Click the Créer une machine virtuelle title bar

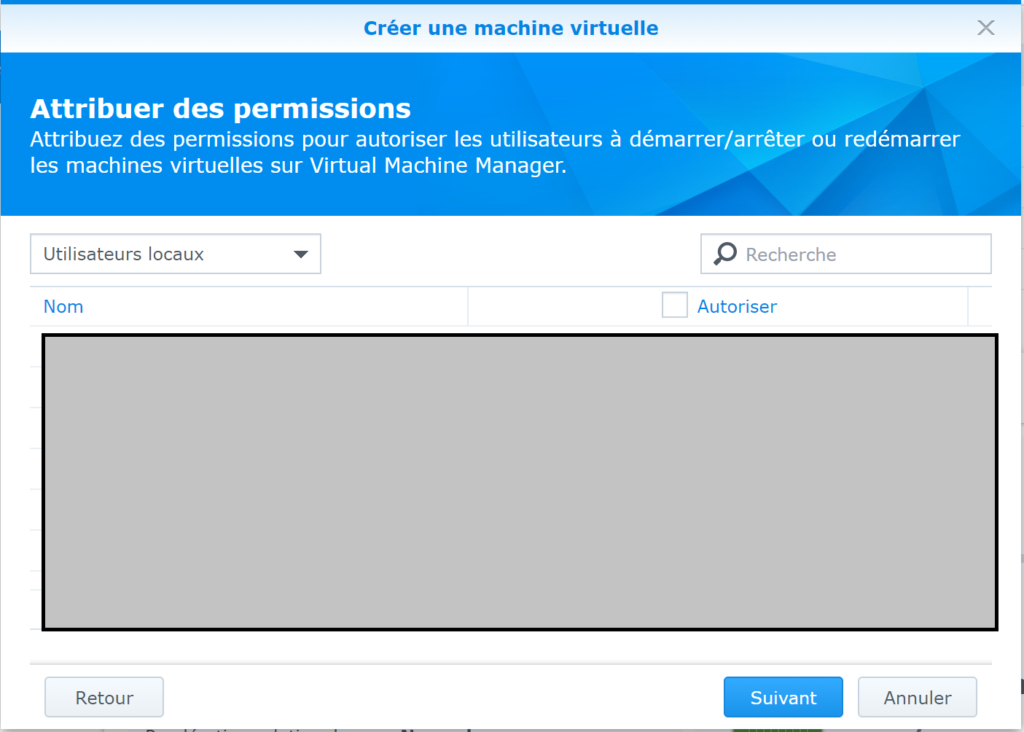511,28
